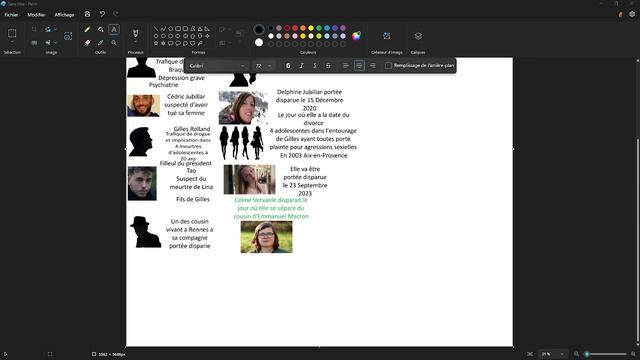
Task: Pick the yellow color swatch
Action: (x=311, y=28)
